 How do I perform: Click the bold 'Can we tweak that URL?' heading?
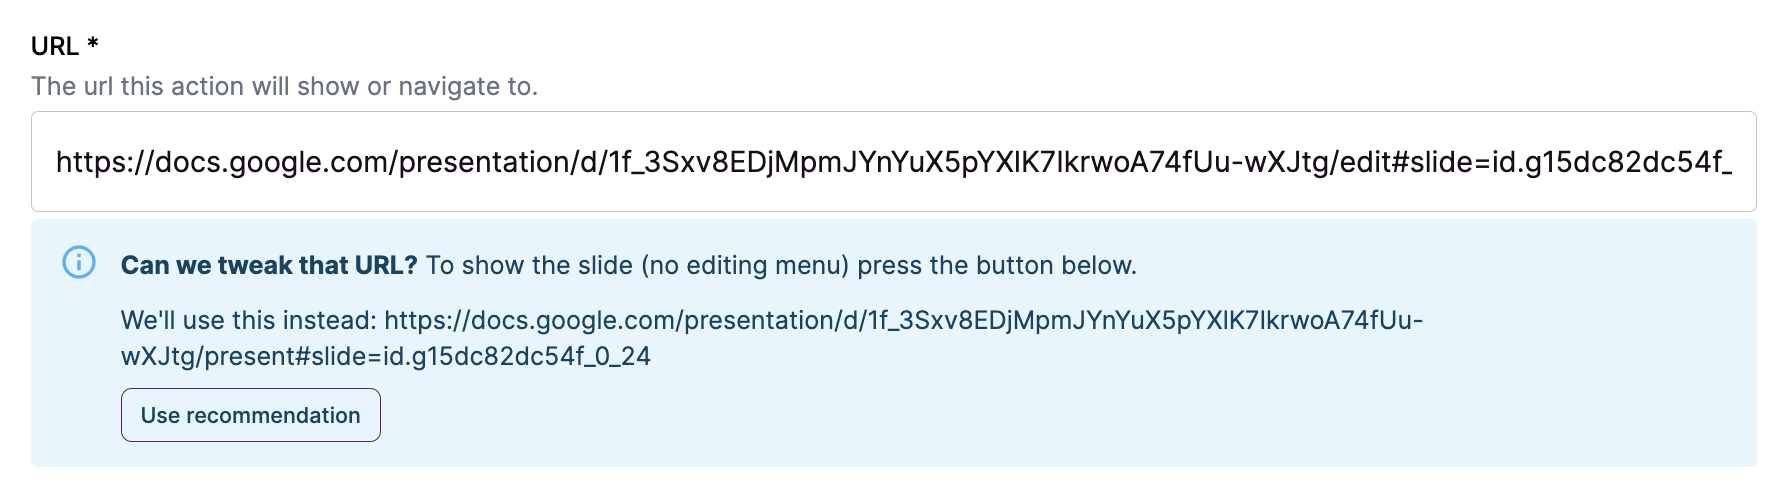pos(269,265)
